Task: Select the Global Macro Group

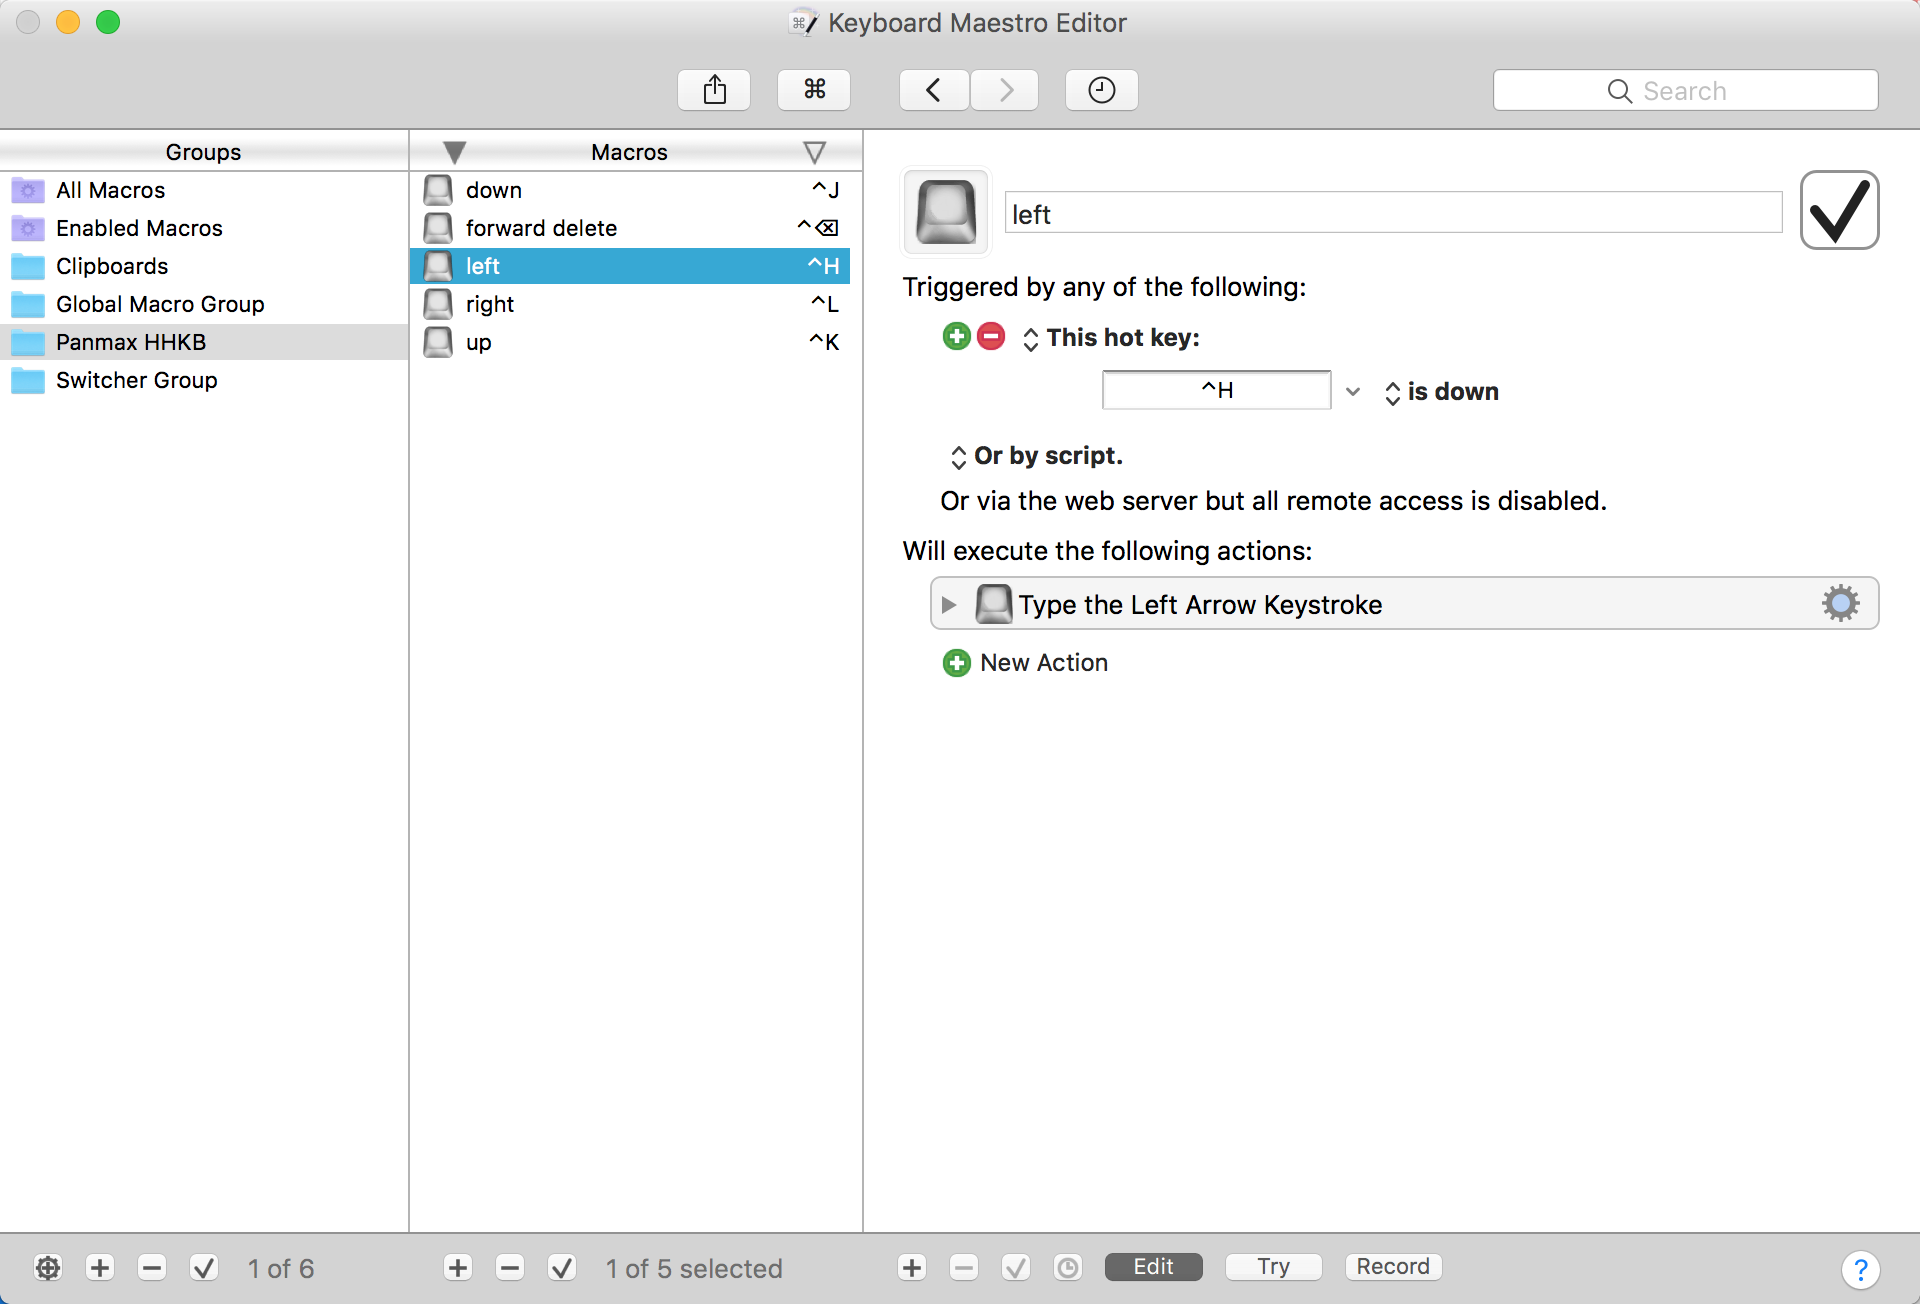Action: click(160, 304)
